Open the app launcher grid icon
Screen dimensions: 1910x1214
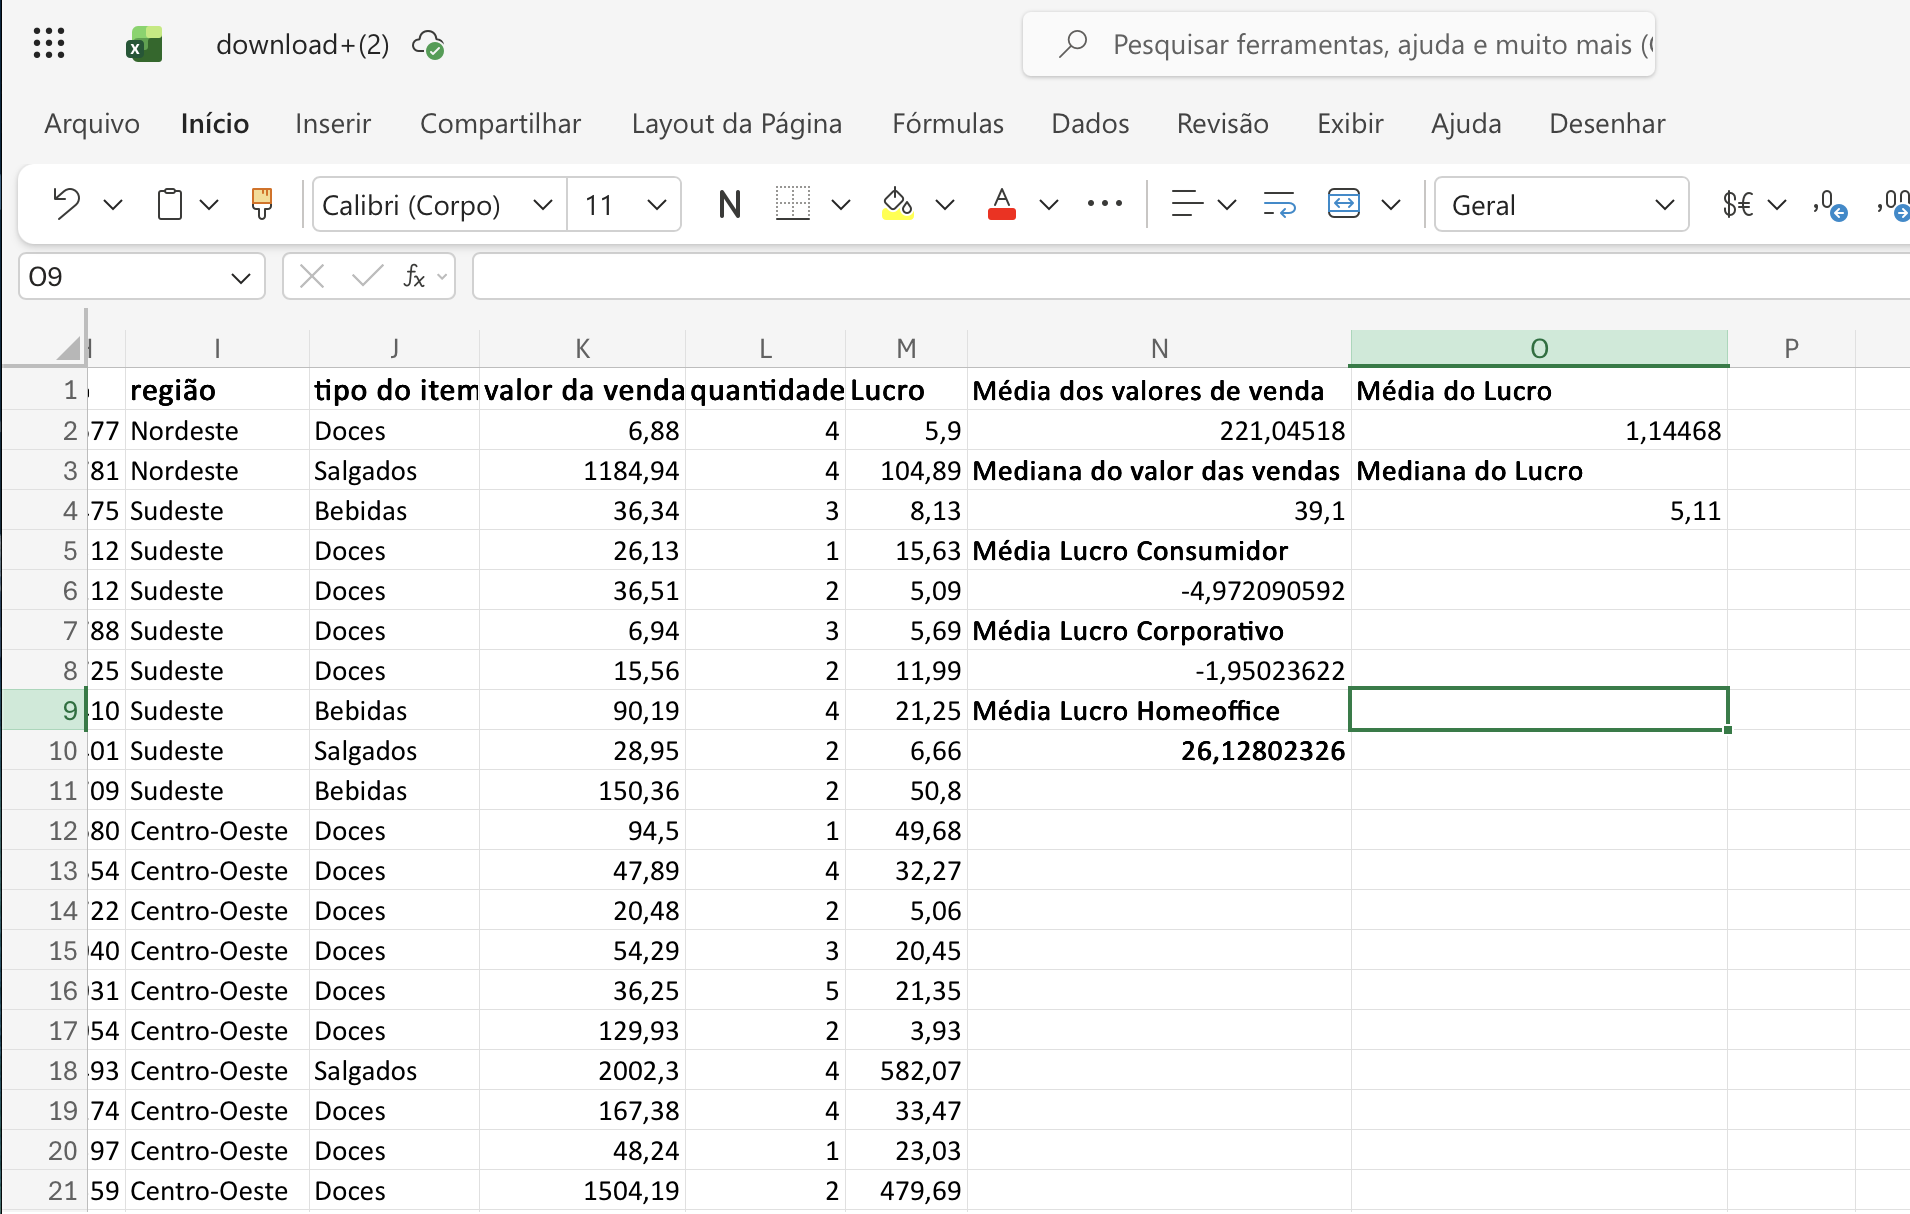[48, 44]
